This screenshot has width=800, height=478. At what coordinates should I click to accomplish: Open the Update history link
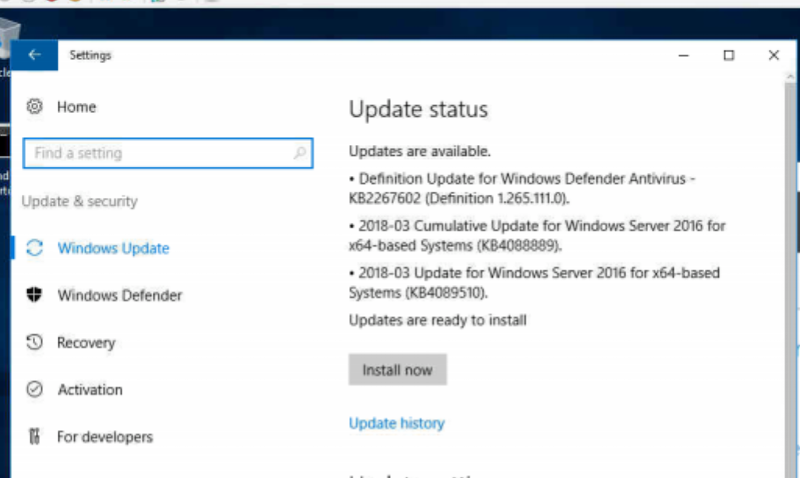(x=396, y=423)
